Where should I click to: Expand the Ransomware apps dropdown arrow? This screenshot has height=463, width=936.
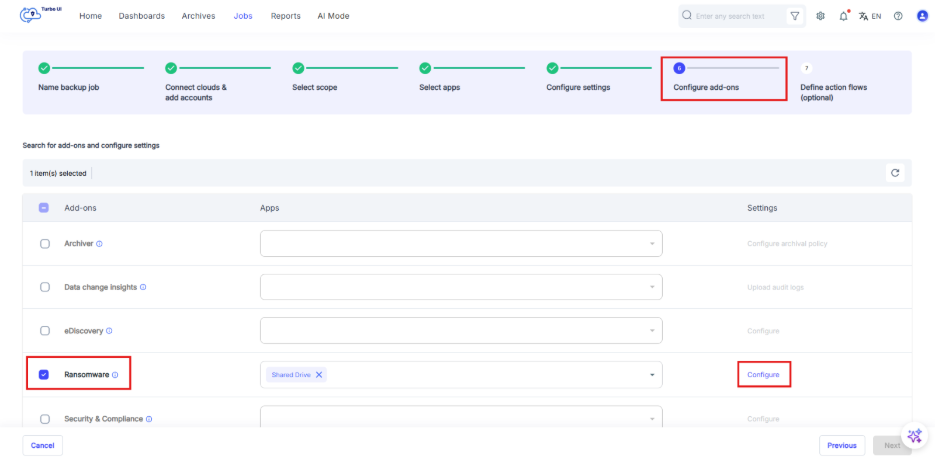[x=652, y=375]
